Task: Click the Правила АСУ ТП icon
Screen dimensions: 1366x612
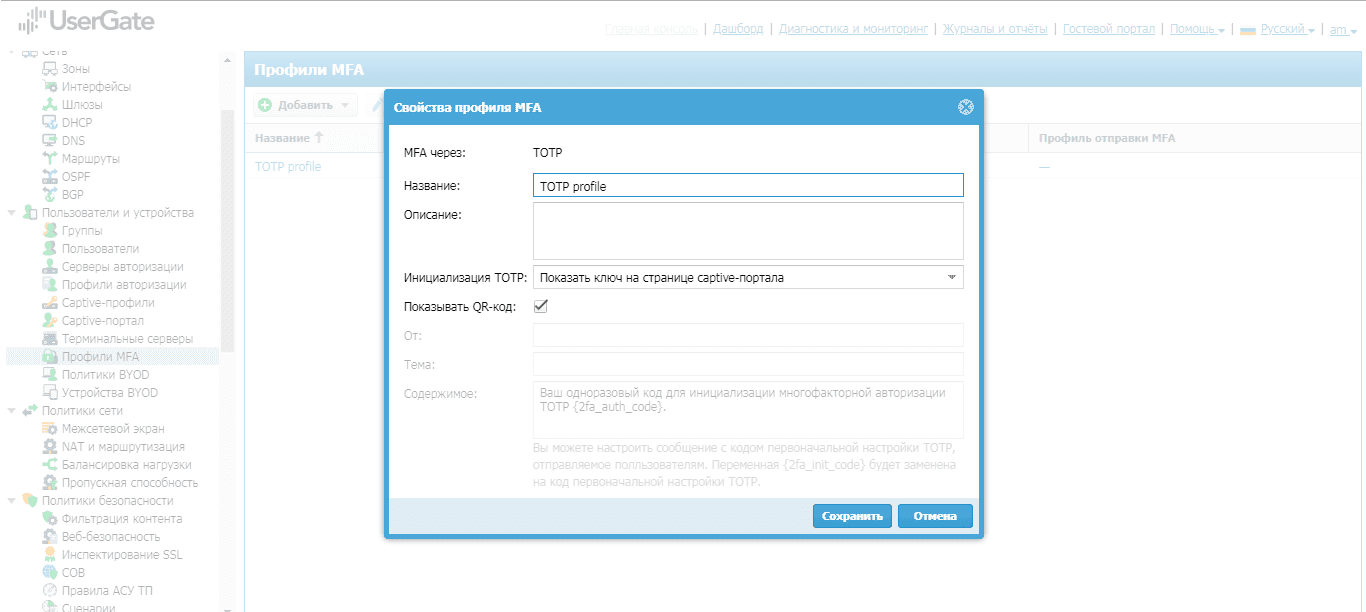Action: (x=50, y=591)
